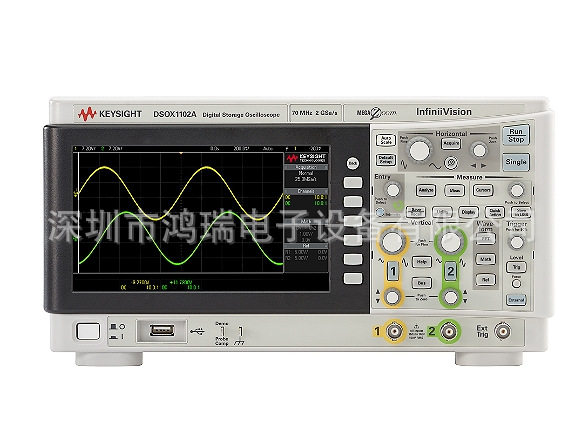The image size is (586, 441).
Task: Tap the right navigation arrow under Horizontal
Action: [x=484, y=165]
